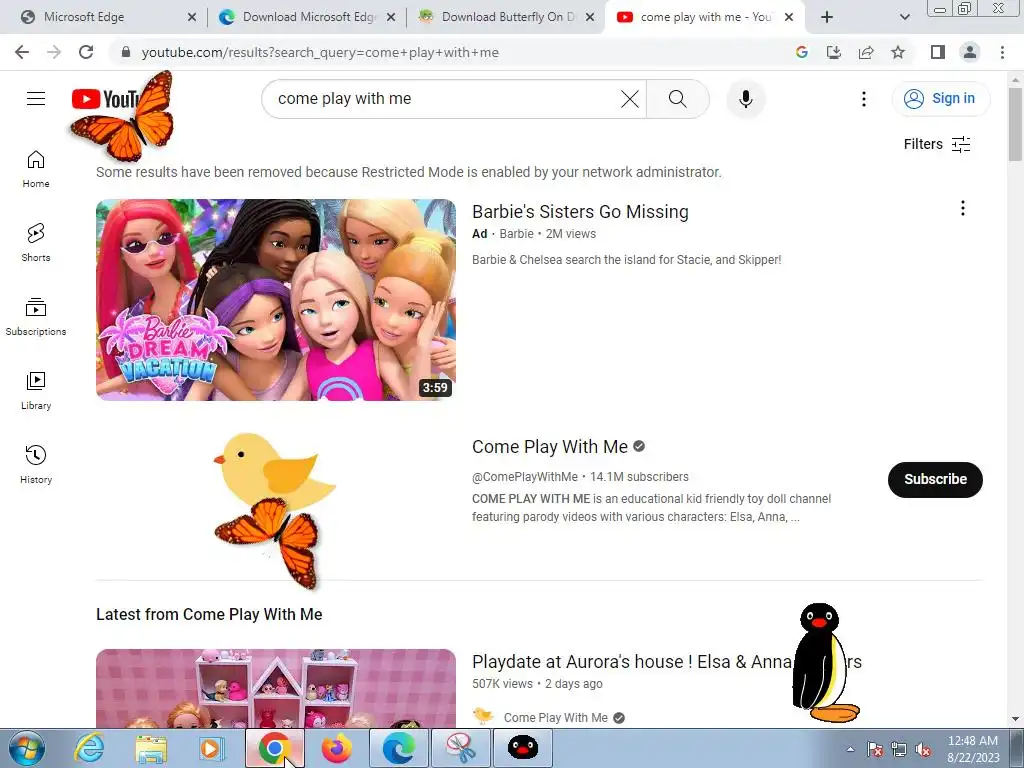Open Library from the sidebar

pos(36,391)
